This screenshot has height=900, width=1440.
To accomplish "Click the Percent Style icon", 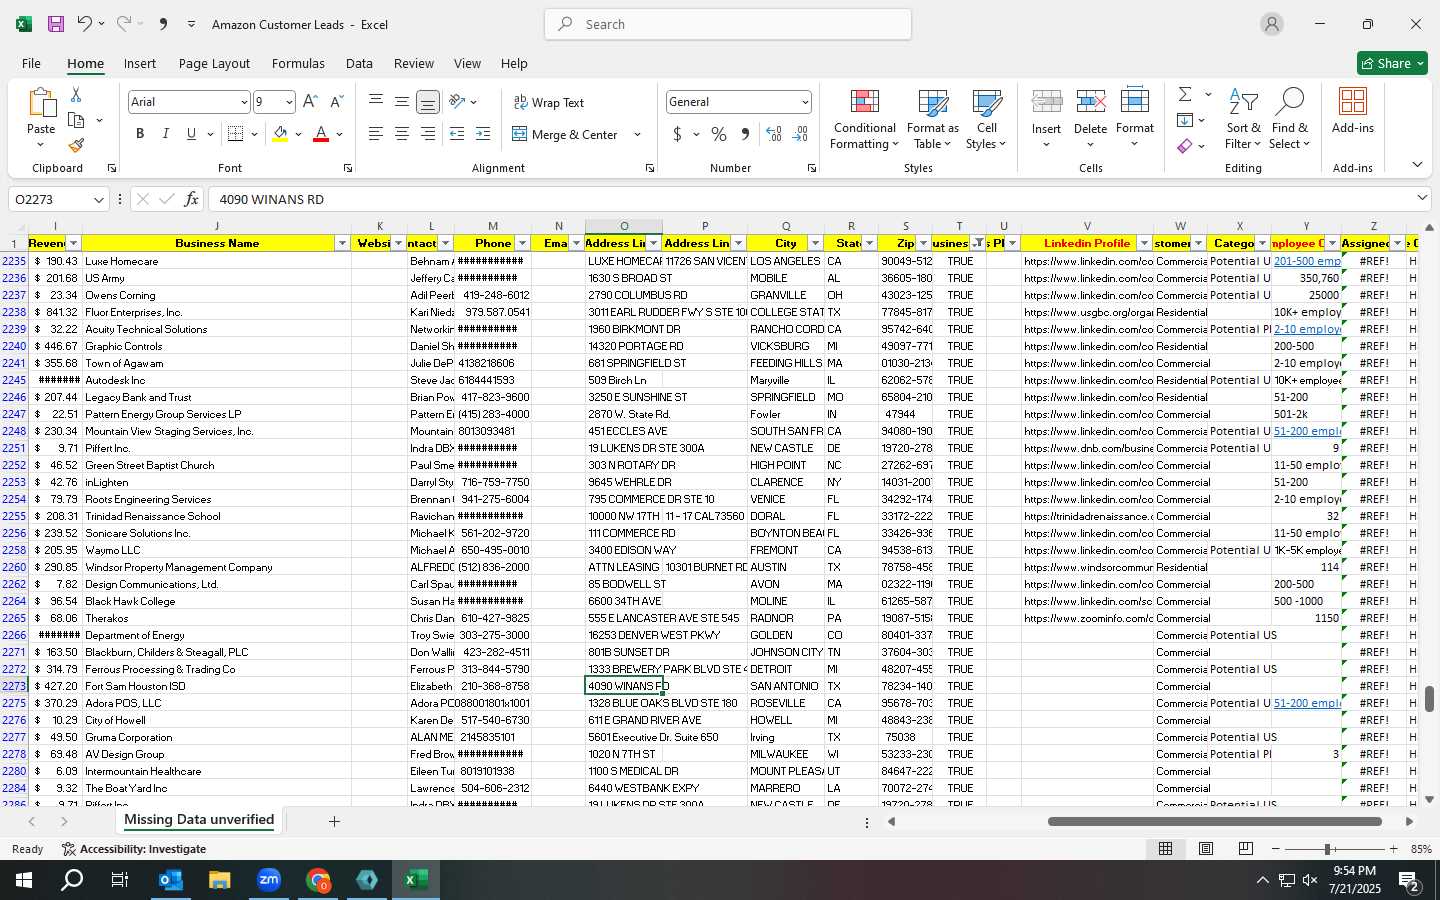I will pos(719,134).
